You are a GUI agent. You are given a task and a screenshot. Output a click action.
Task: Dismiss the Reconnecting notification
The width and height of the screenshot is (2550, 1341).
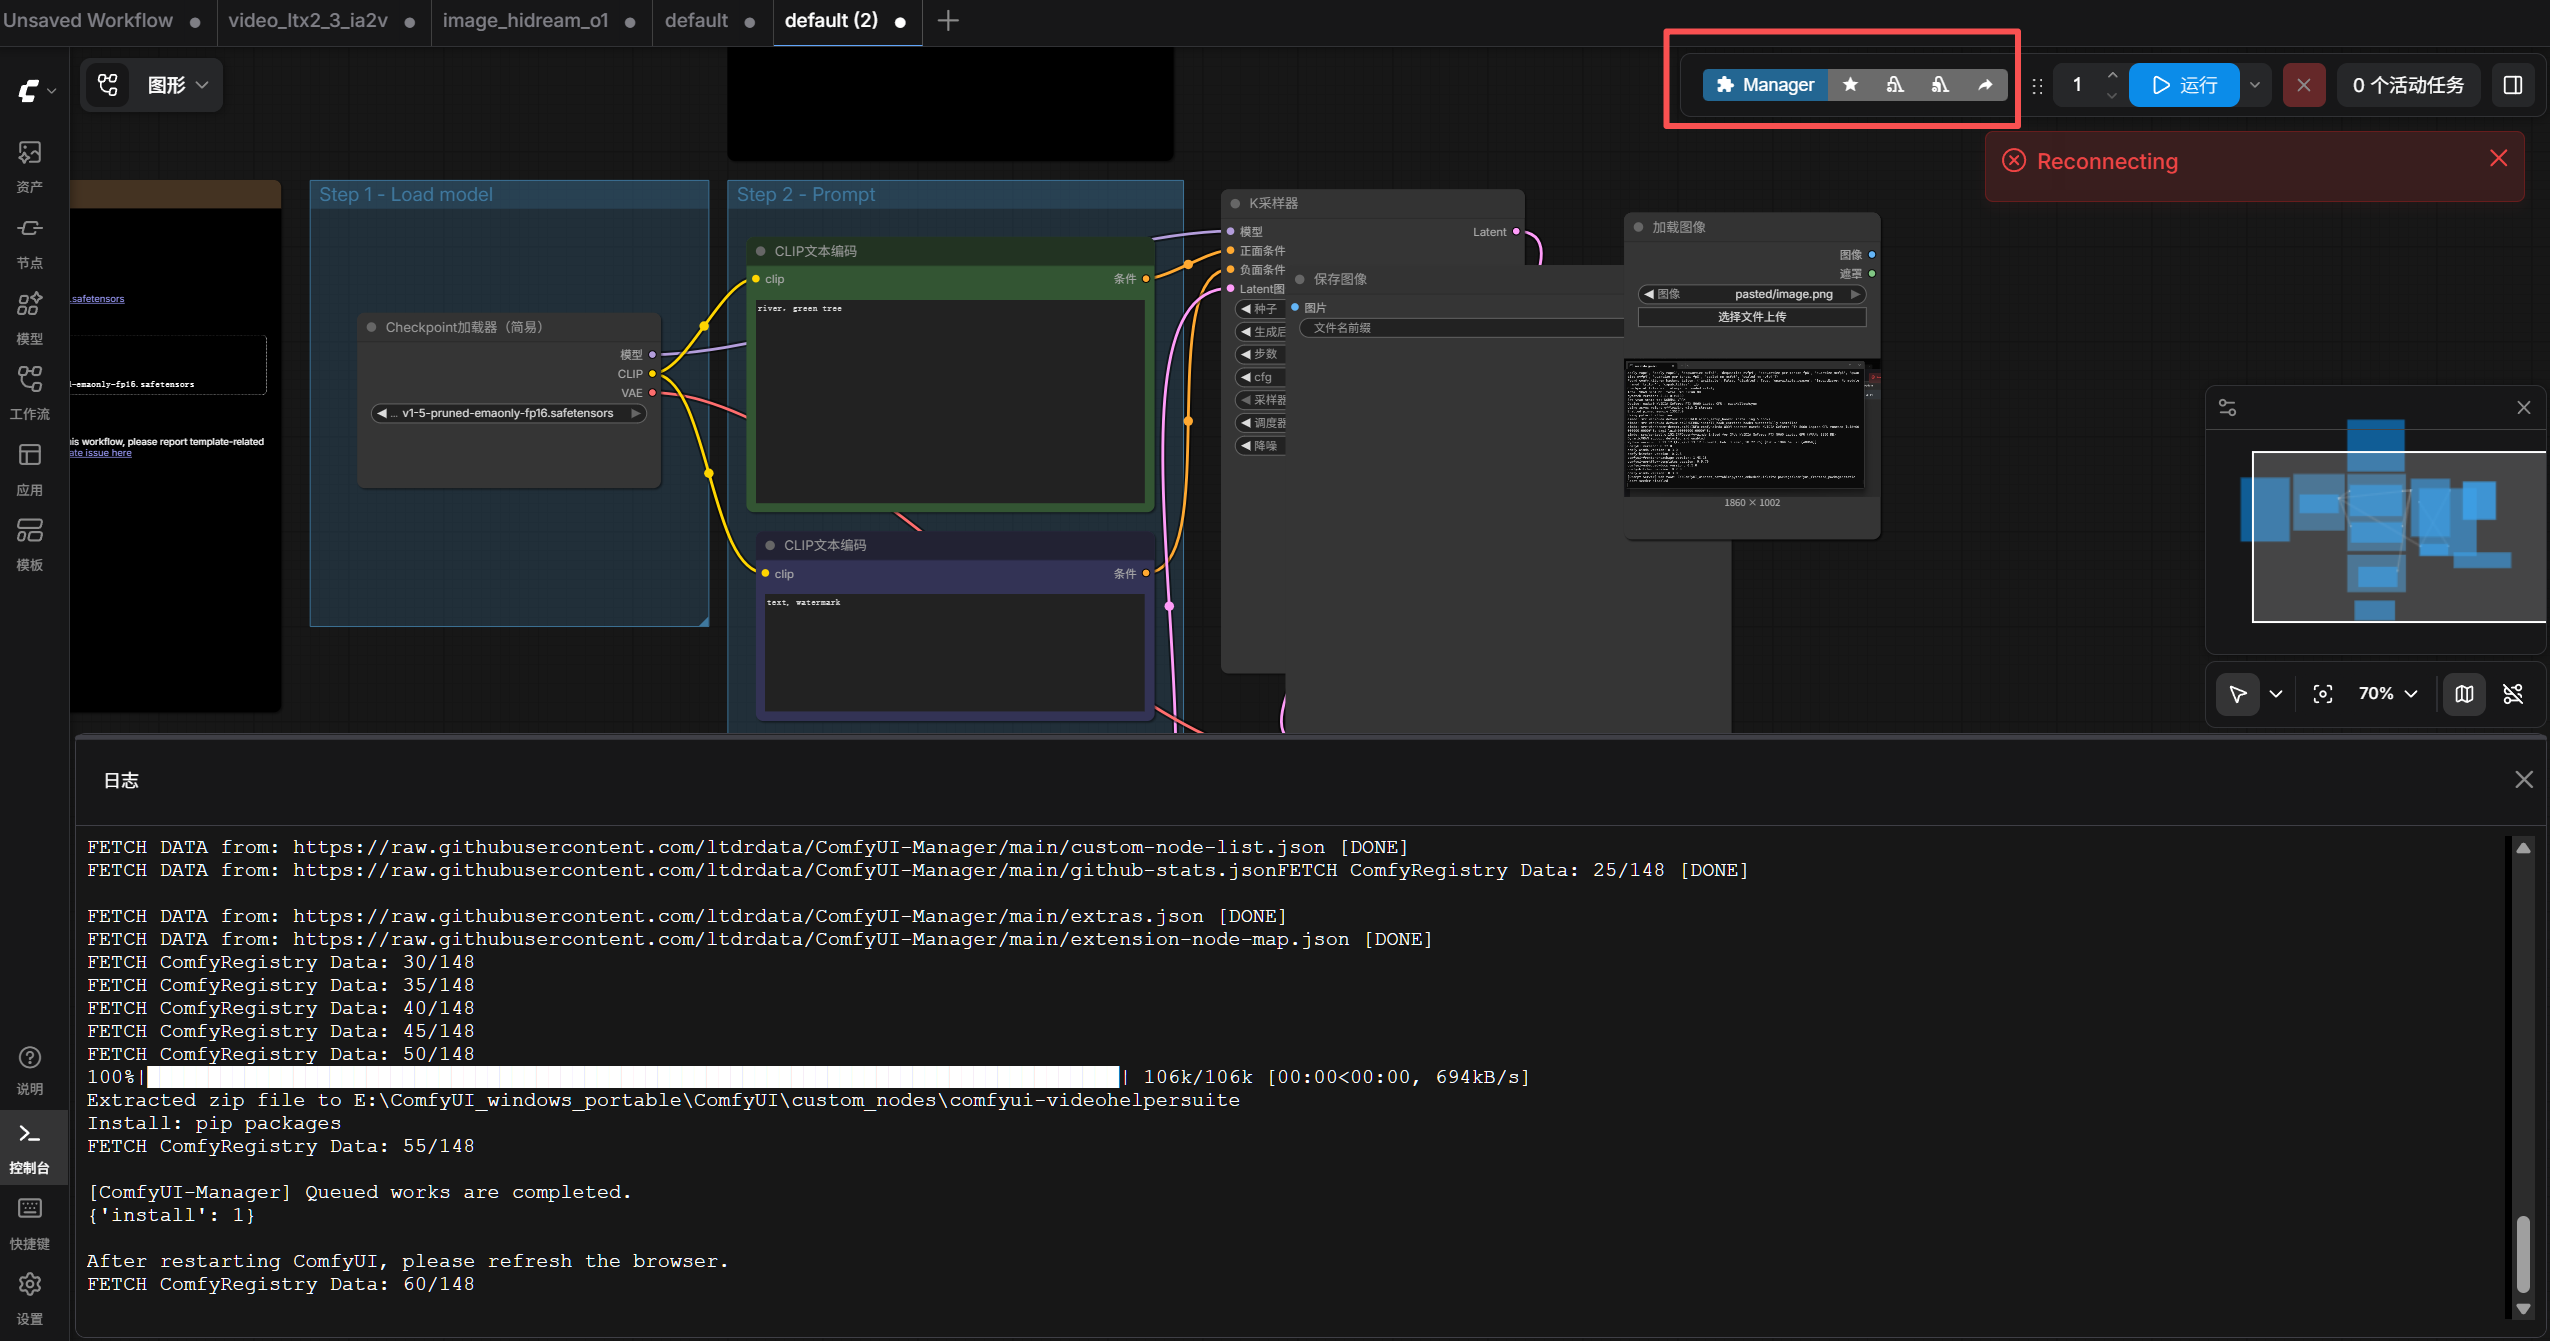pyautogui.click(x=2499, y=158)
